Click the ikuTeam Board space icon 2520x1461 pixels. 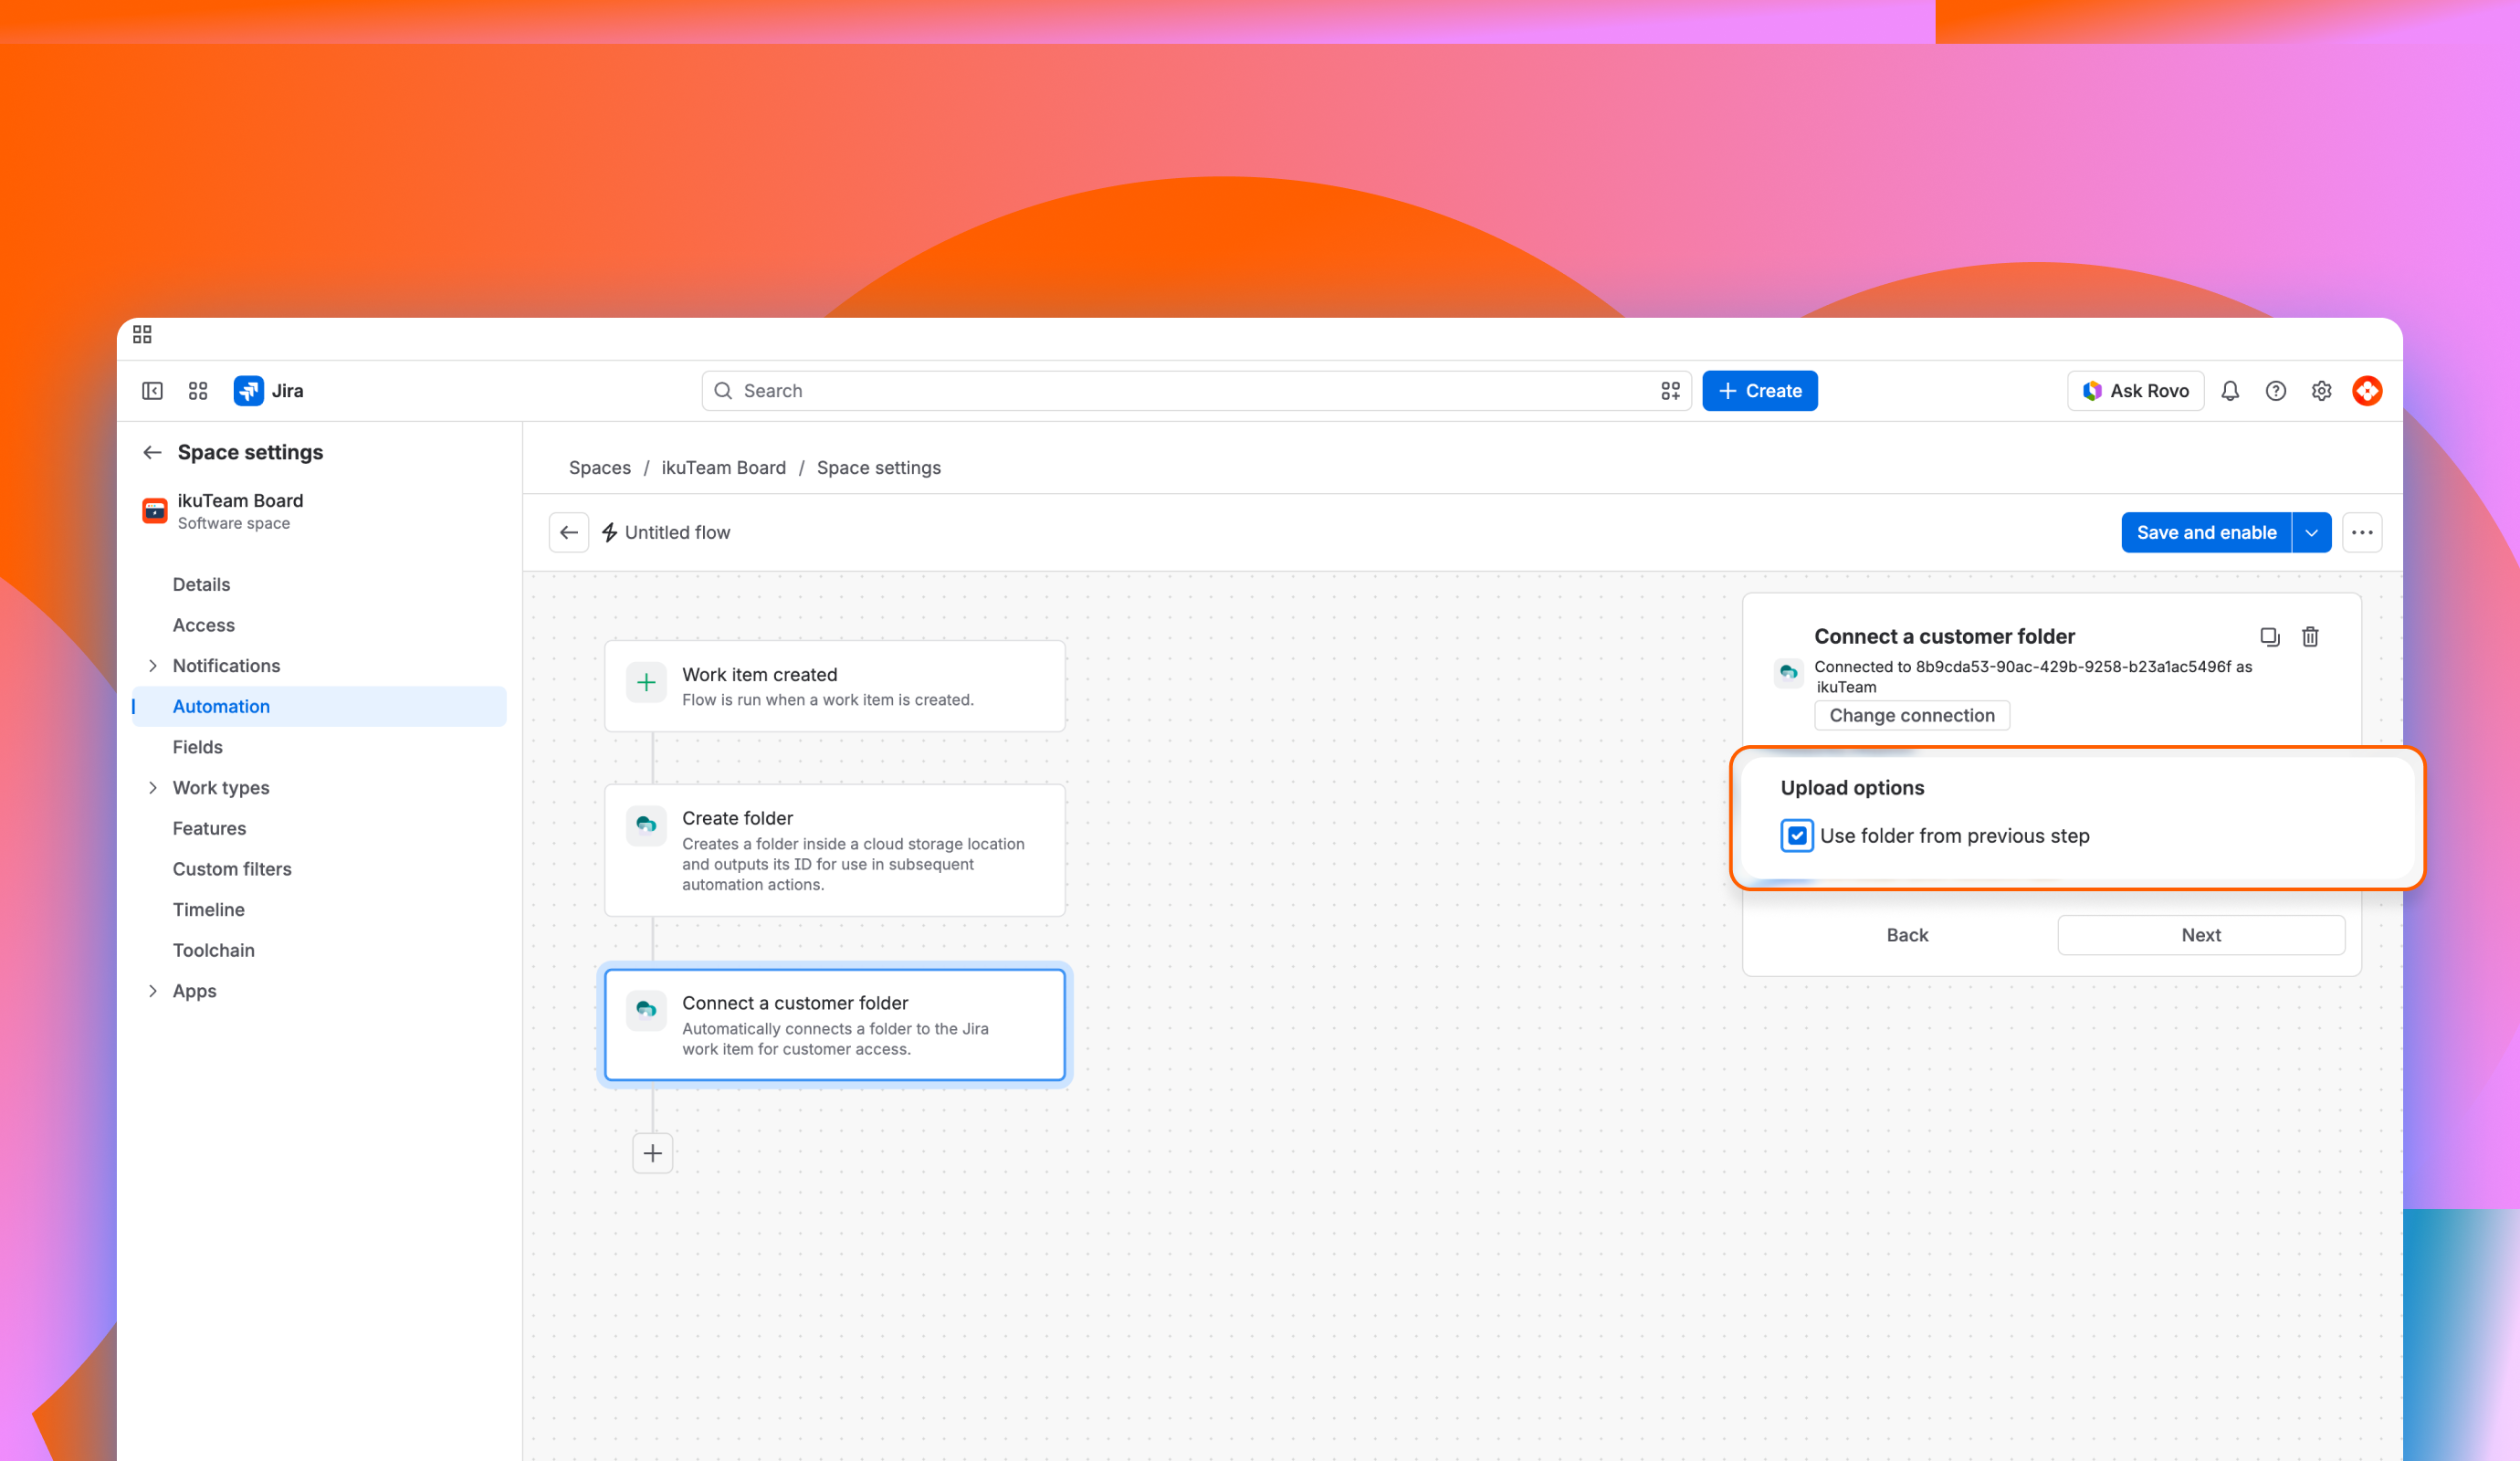point(154,511)
